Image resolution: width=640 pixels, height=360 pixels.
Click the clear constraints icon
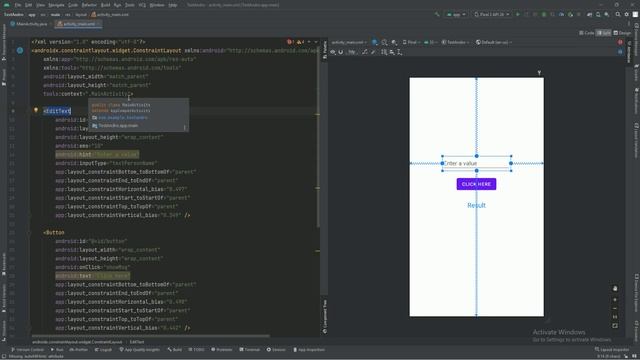(364, 52)
